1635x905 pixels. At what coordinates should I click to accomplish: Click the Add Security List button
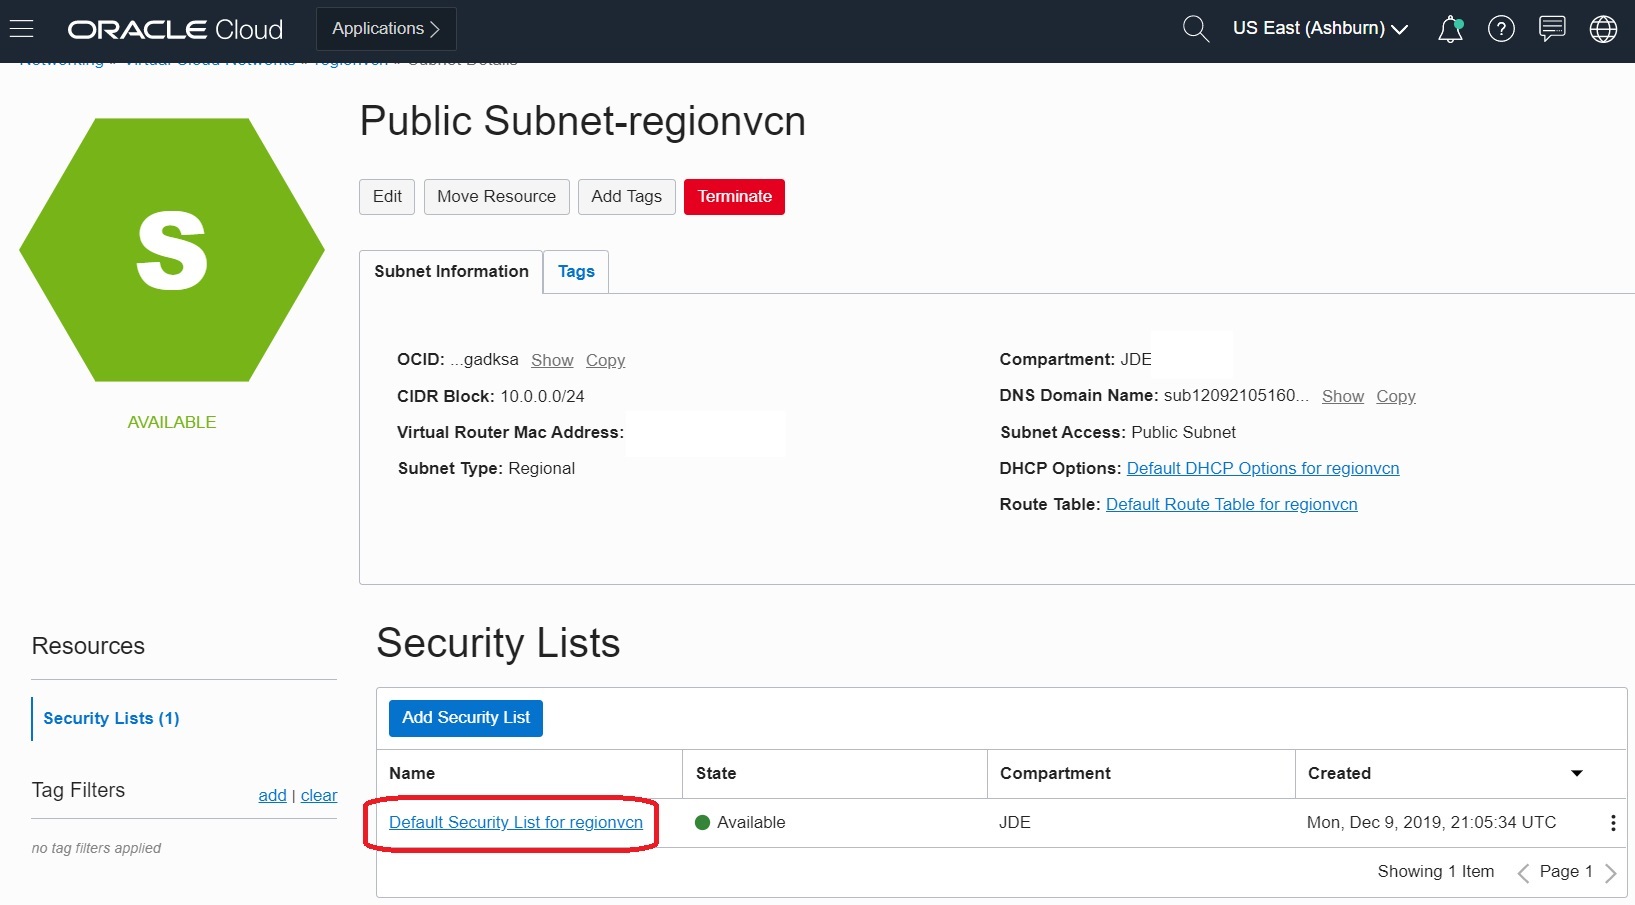[x=465, y=718]
